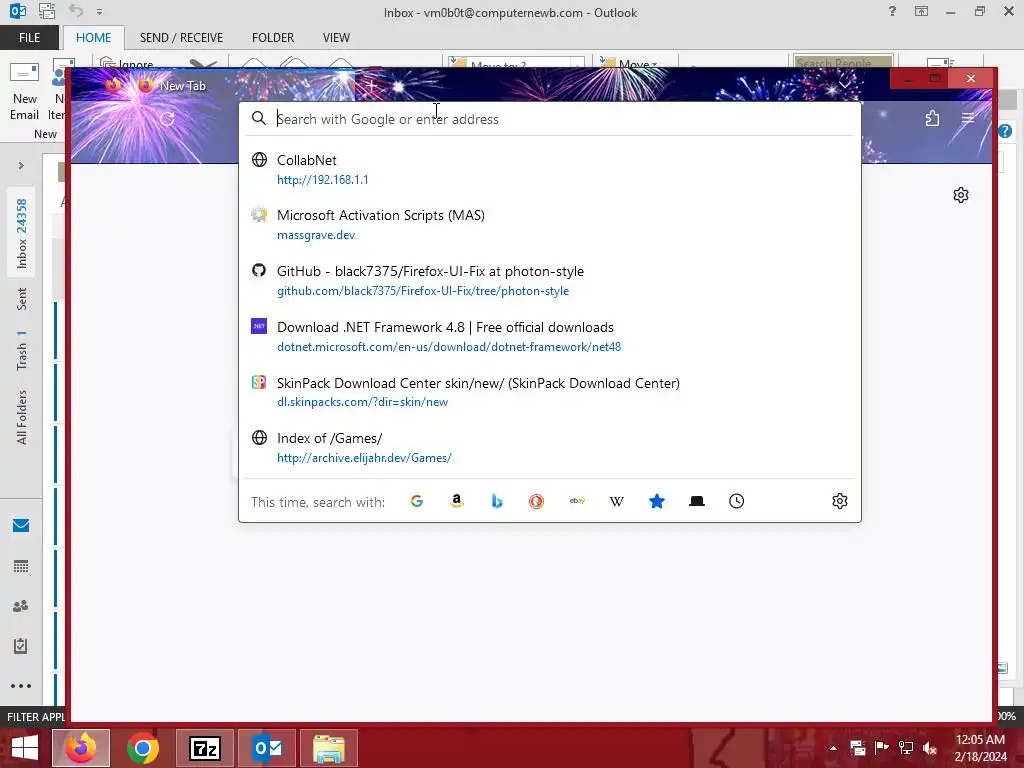Search this time with DuckDuckGo icon
The height and width of the screenshot is (768, 1024).
[536, 501]
